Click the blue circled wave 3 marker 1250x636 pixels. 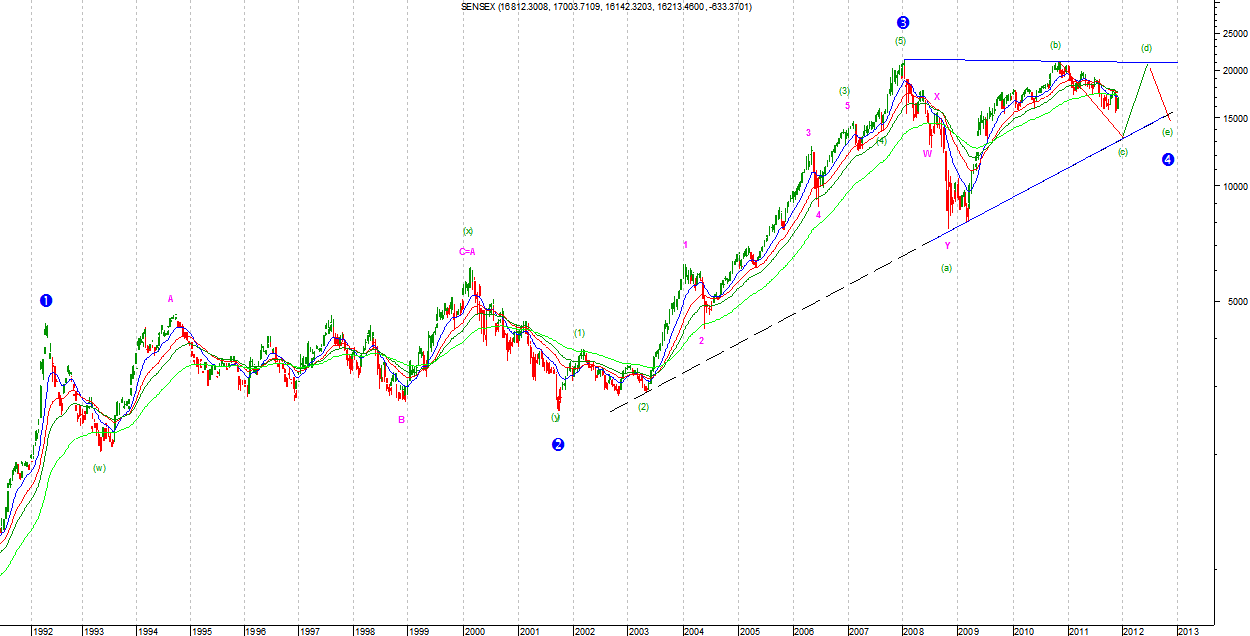point(903,22)
